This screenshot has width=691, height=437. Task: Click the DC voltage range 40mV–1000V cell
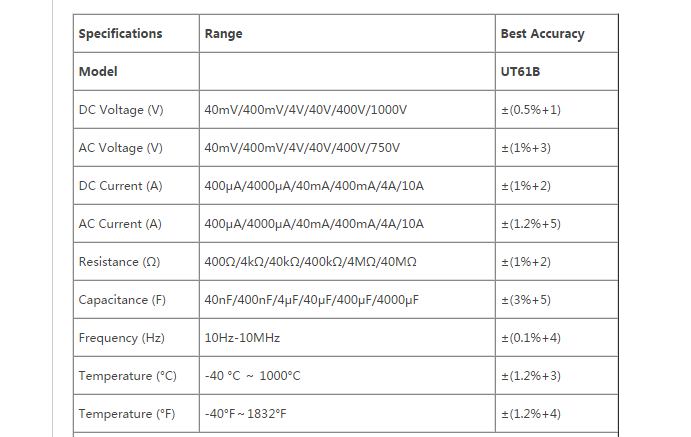(x=306, y=110)
